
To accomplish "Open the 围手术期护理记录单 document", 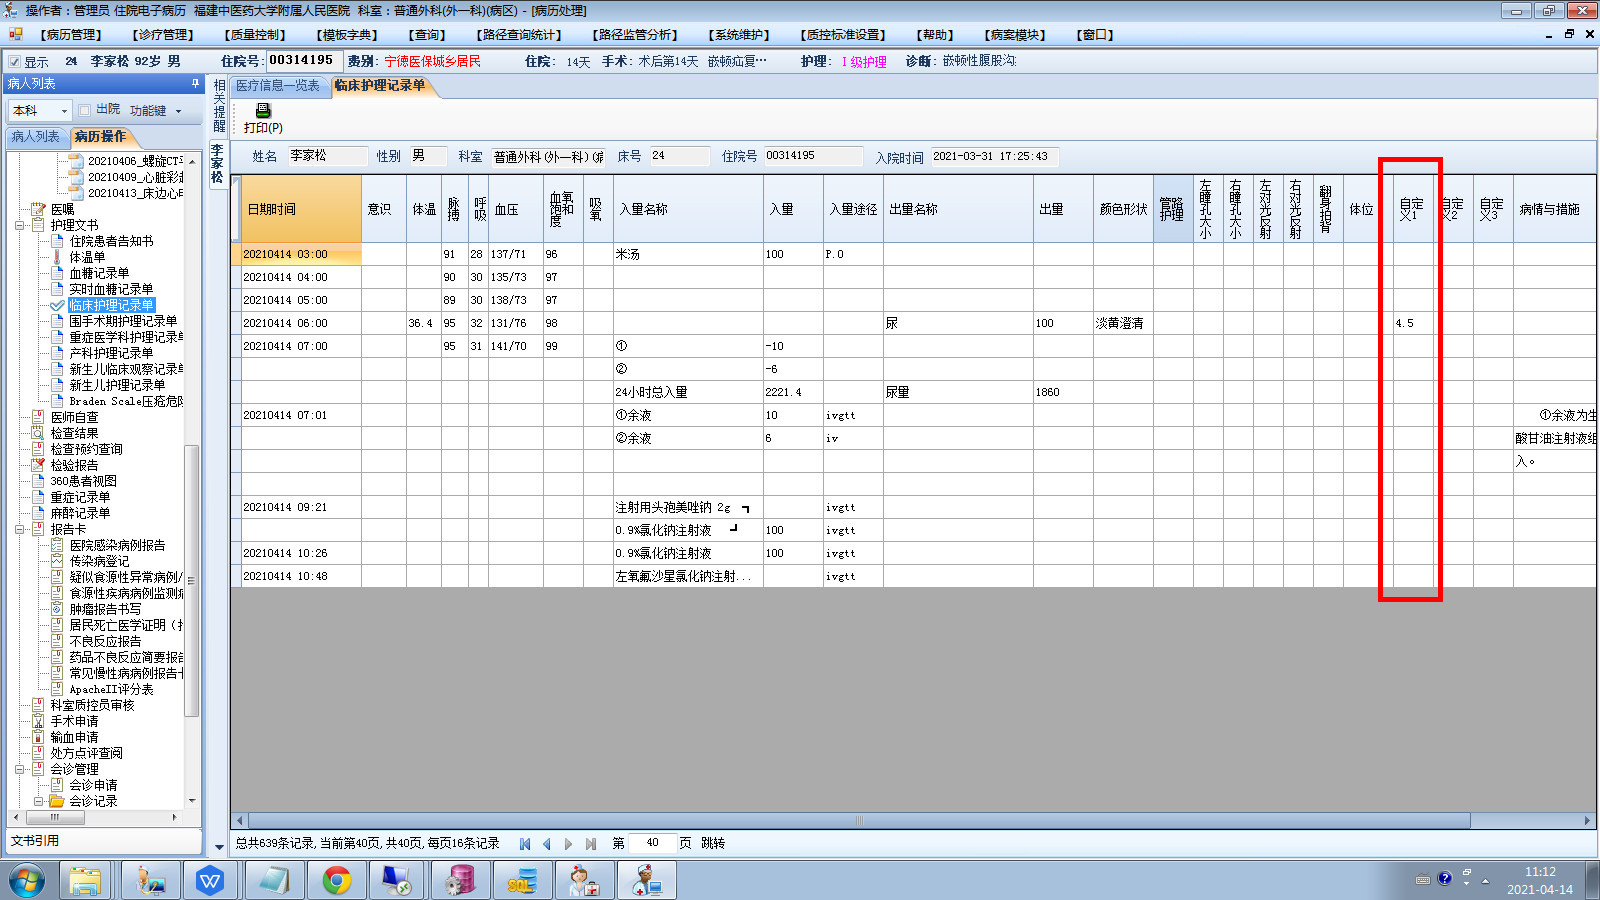I will pyautogui.click(x=123, y=321).
